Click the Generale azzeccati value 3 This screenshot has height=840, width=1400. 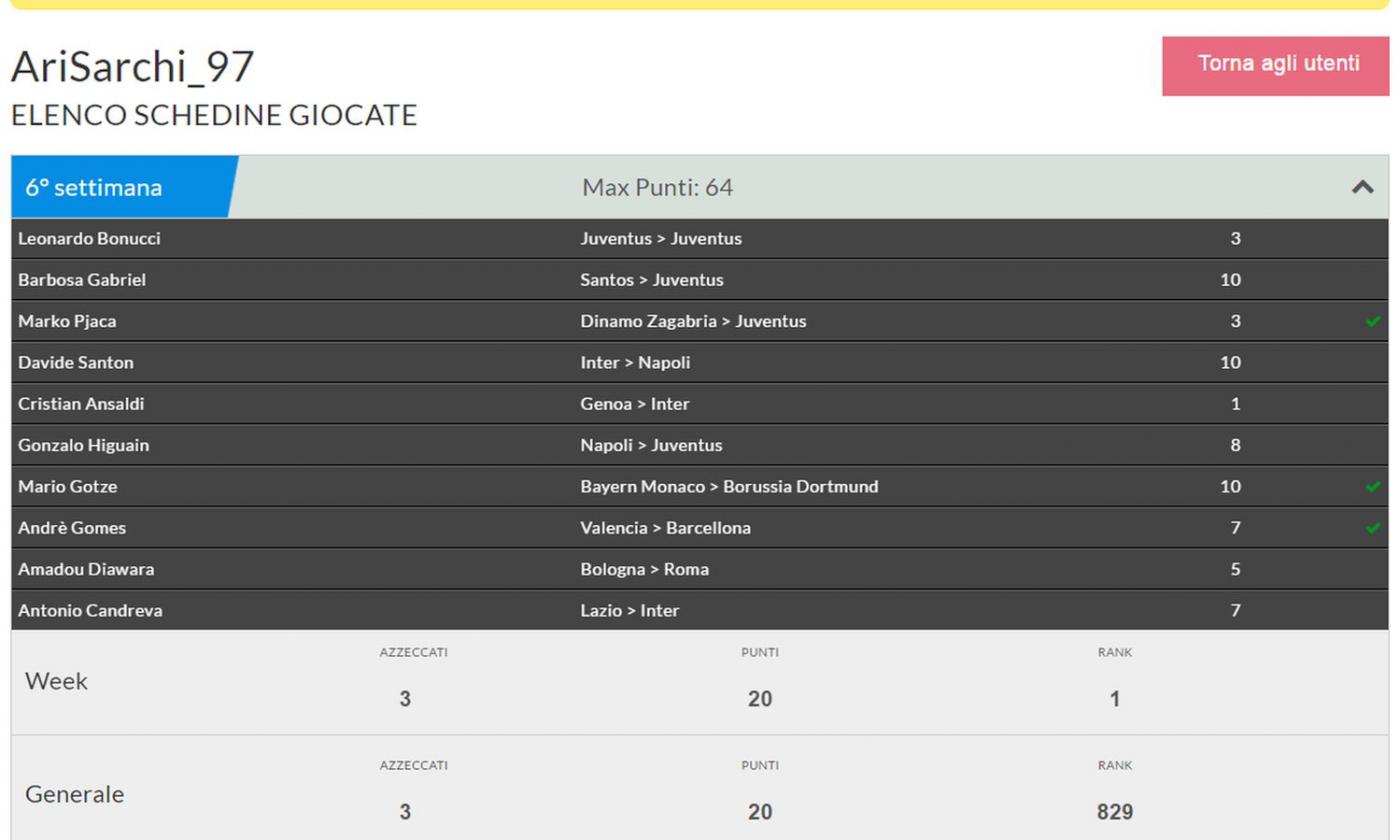[x=405, y=812]
